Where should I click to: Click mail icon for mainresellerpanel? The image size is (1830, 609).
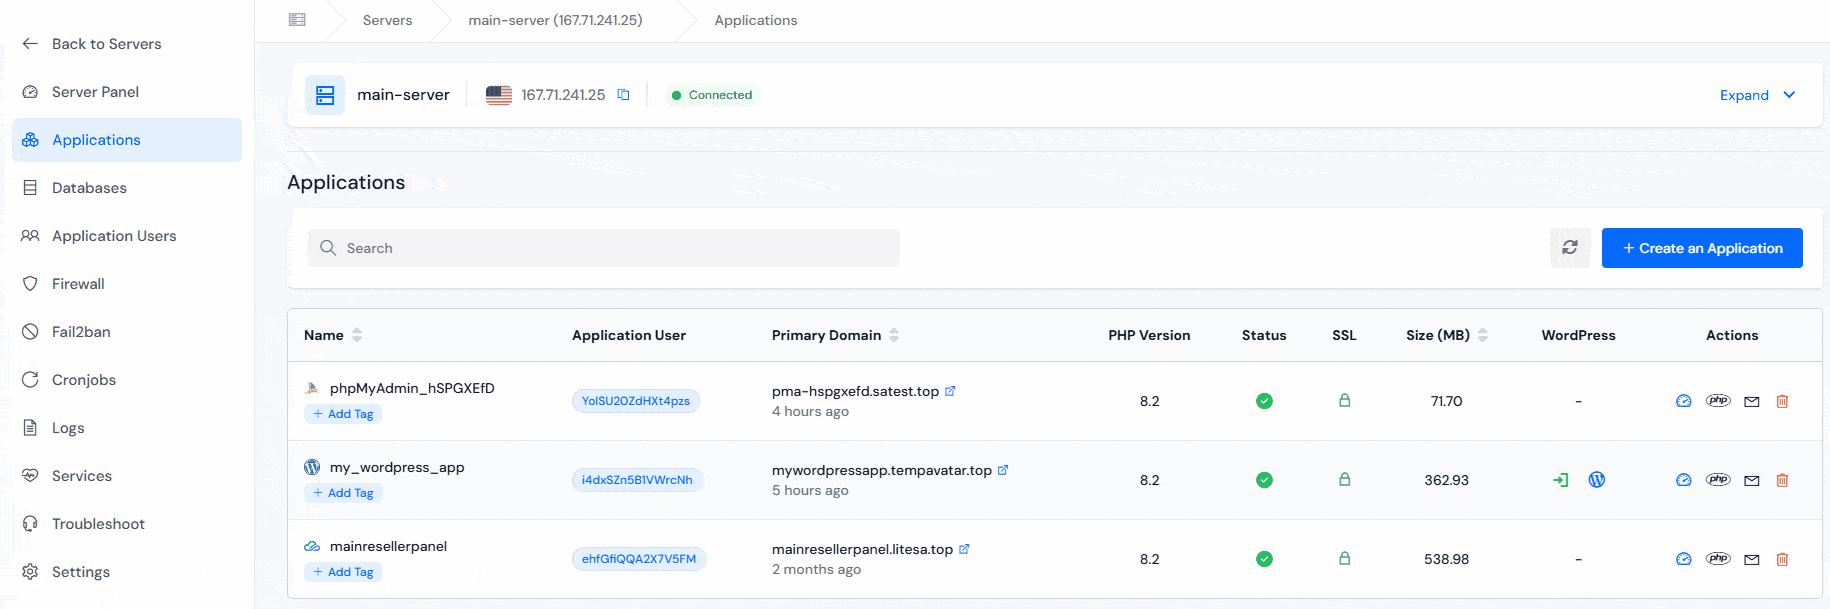pos(1752,560)
